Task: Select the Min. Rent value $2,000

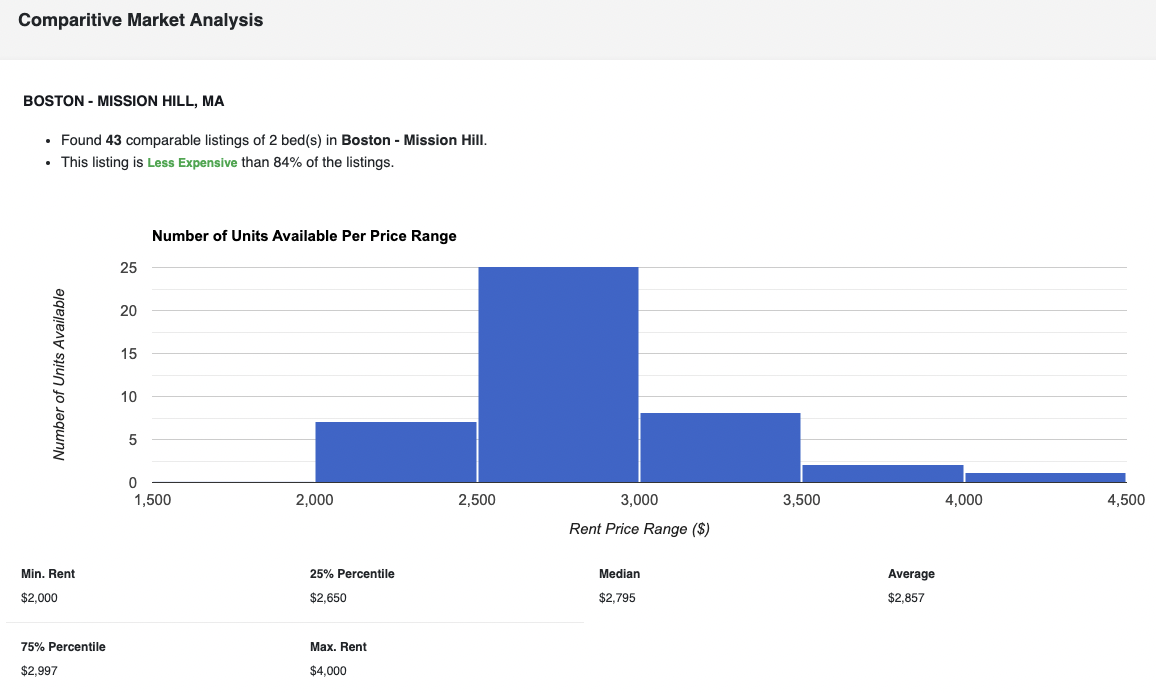Action: pyautogui.click(x=39, y=598)
